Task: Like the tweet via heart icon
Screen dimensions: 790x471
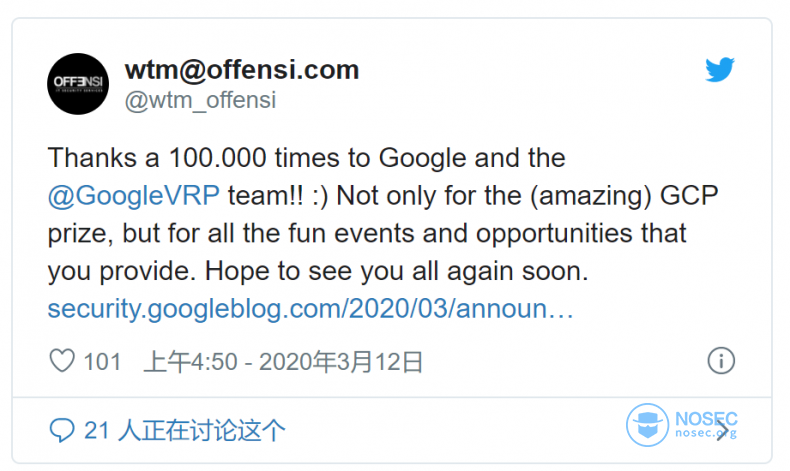Action: coord(62,361)
